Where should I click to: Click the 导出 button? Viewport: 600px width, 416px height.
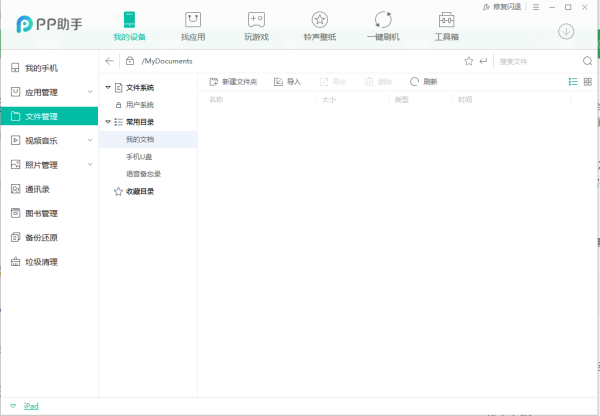coord(333,82)
